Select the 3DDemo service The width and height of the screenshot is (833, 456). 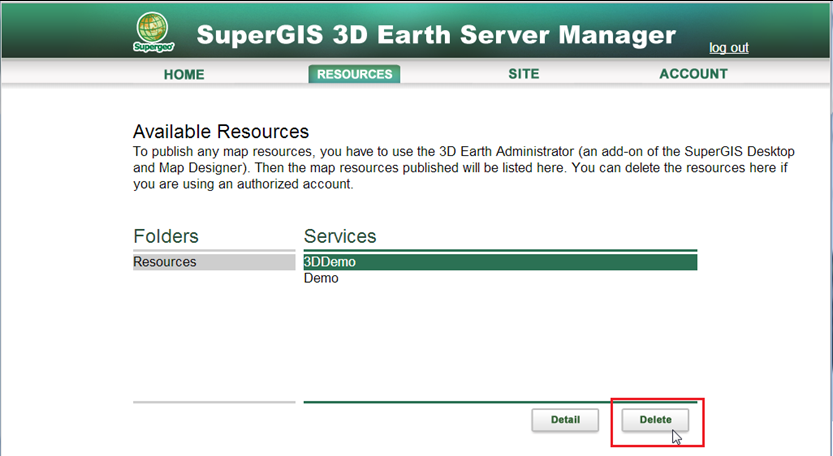click(x=500, y=262)
